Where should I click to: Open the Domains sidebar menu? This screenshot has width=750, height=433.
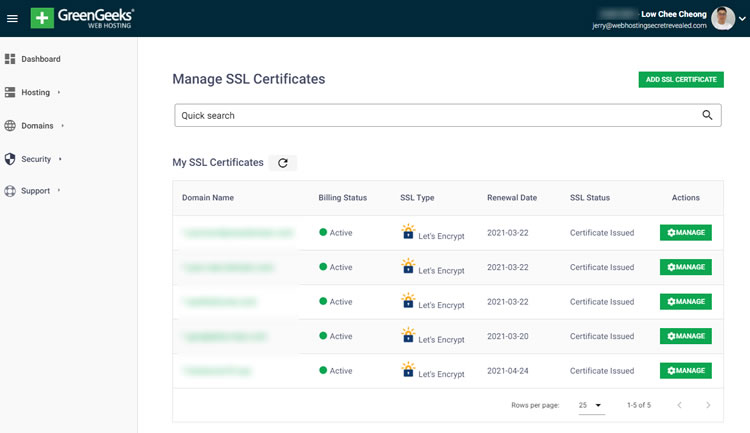click(37, 126)
